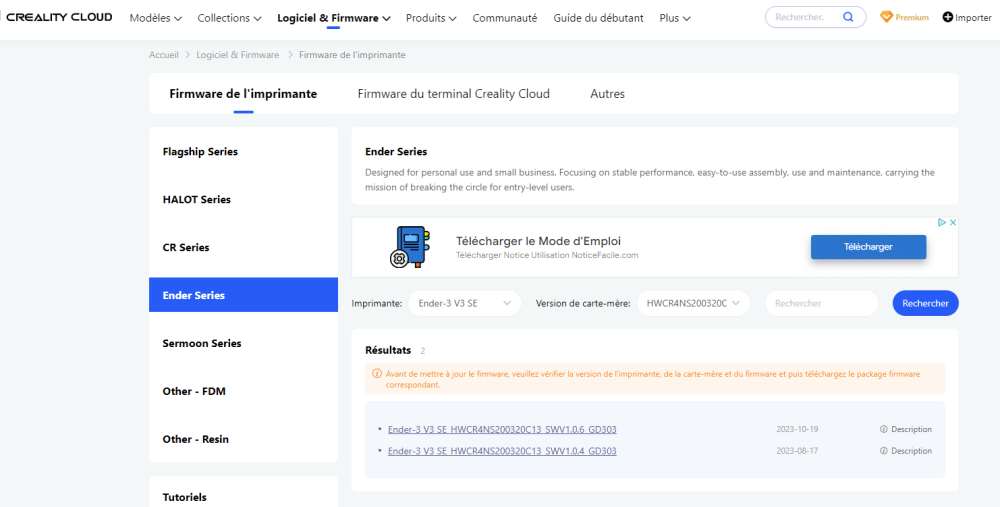Click Télécharger le Mode d'Emploi ad title
Viewport: 1000px width, 507px height.
(538, 241)
